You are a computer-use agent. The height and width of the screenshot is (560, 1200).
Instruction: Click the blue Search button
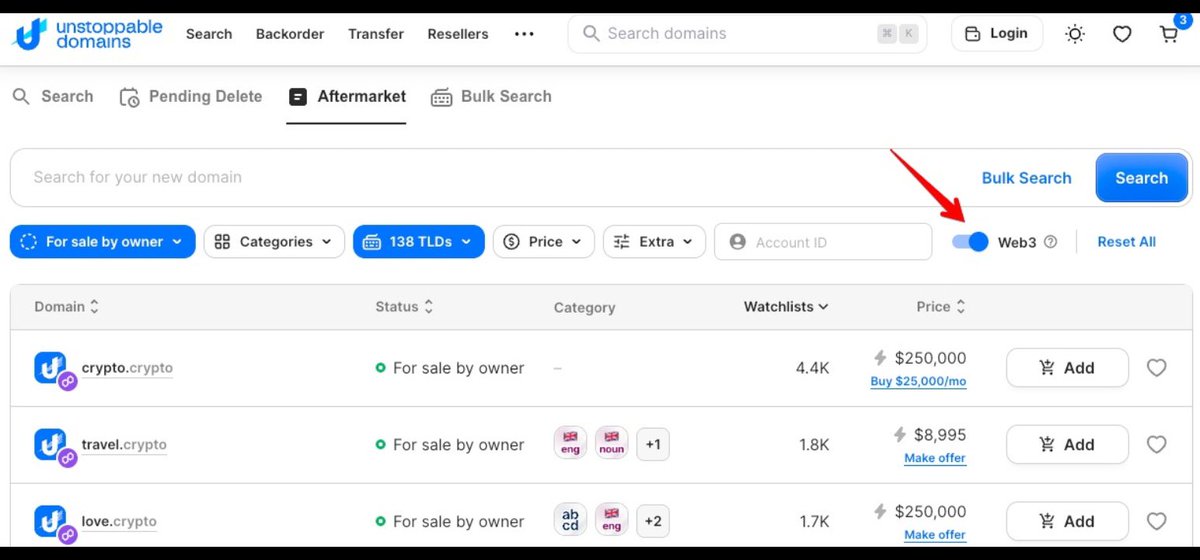click(1142, 178)
